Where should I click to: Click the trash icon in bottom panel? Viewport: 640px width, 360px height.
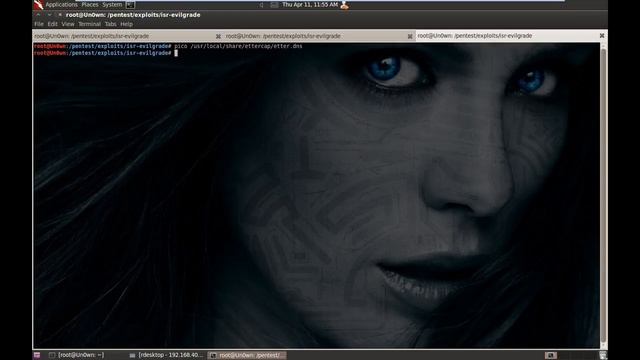click(x=603, y=355)
